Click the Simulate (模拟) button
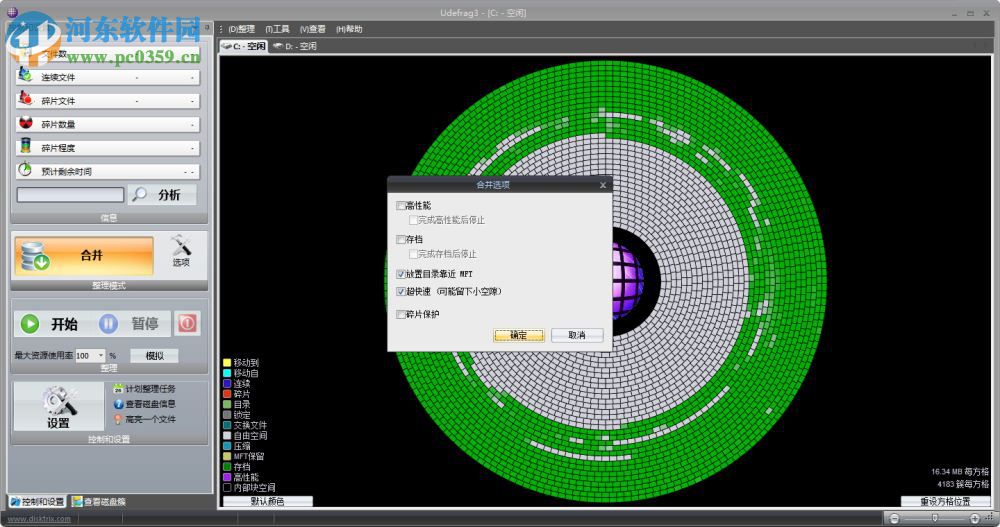This screenshot has height=527, width=1000. tap(154, 355)
